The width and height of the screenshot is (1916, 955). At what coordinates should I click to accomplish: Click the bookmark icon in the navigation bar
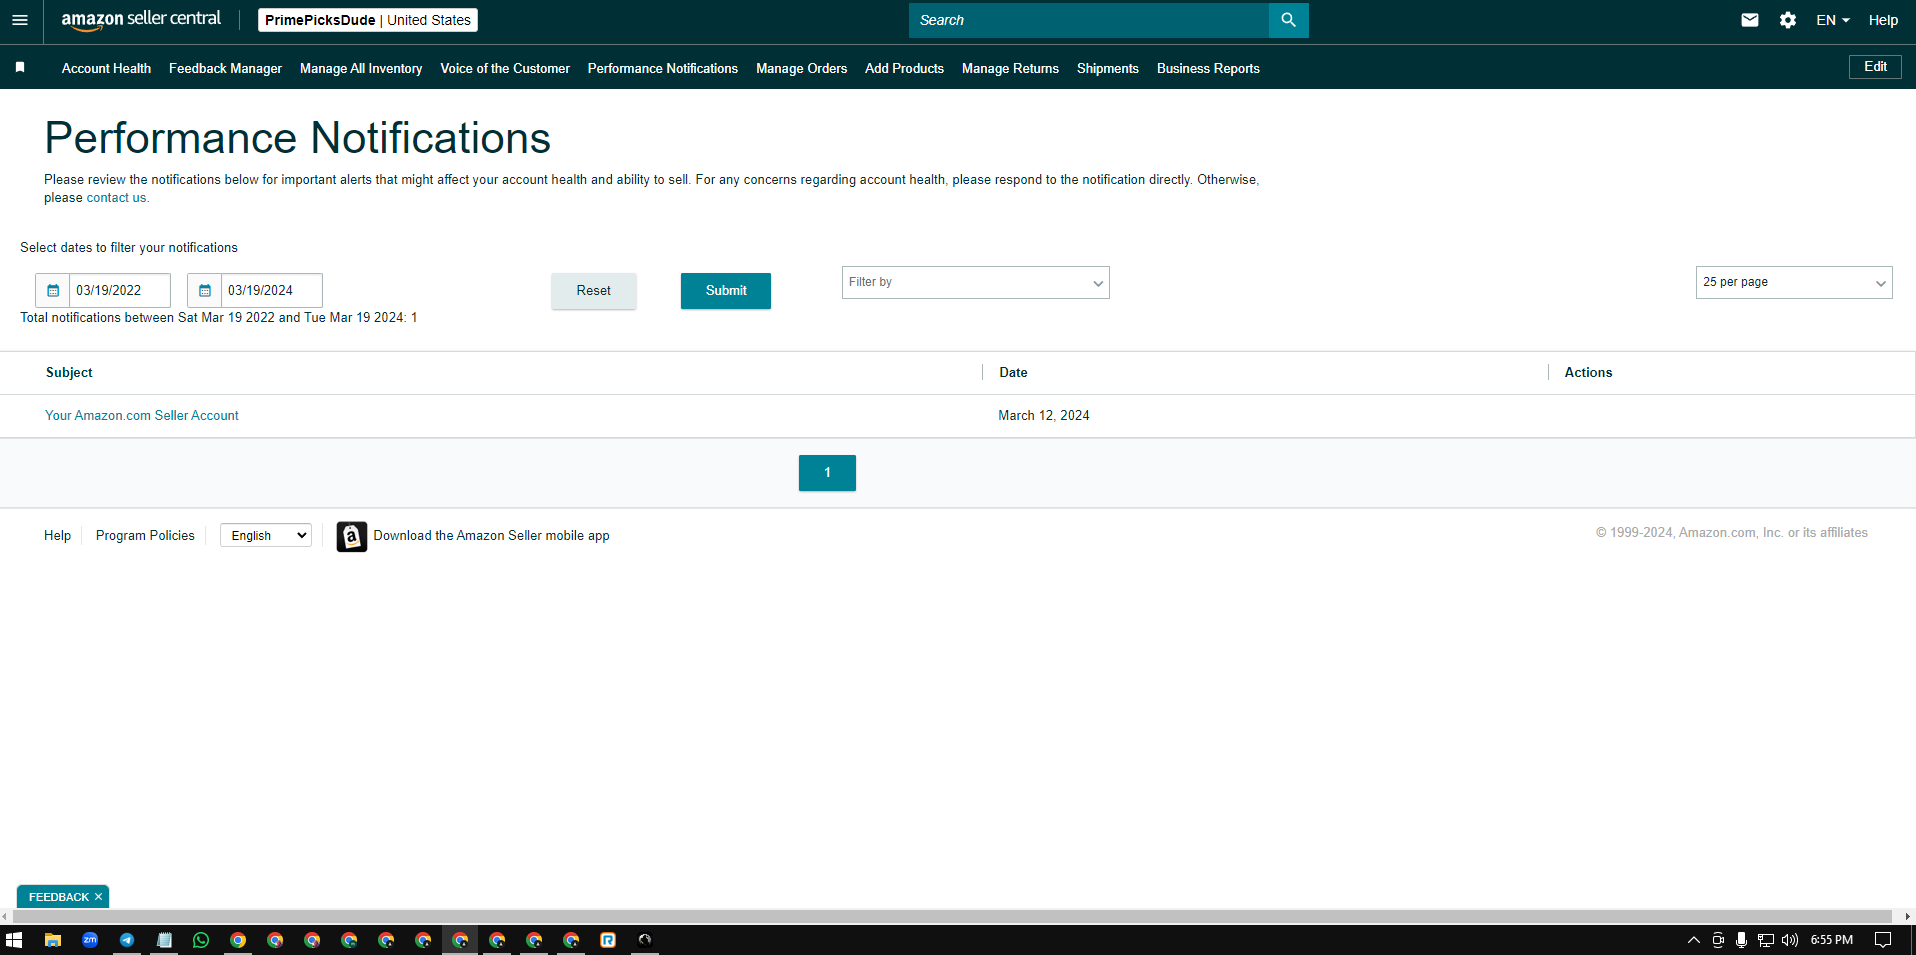pyautogui.click(x=20, y=67)
